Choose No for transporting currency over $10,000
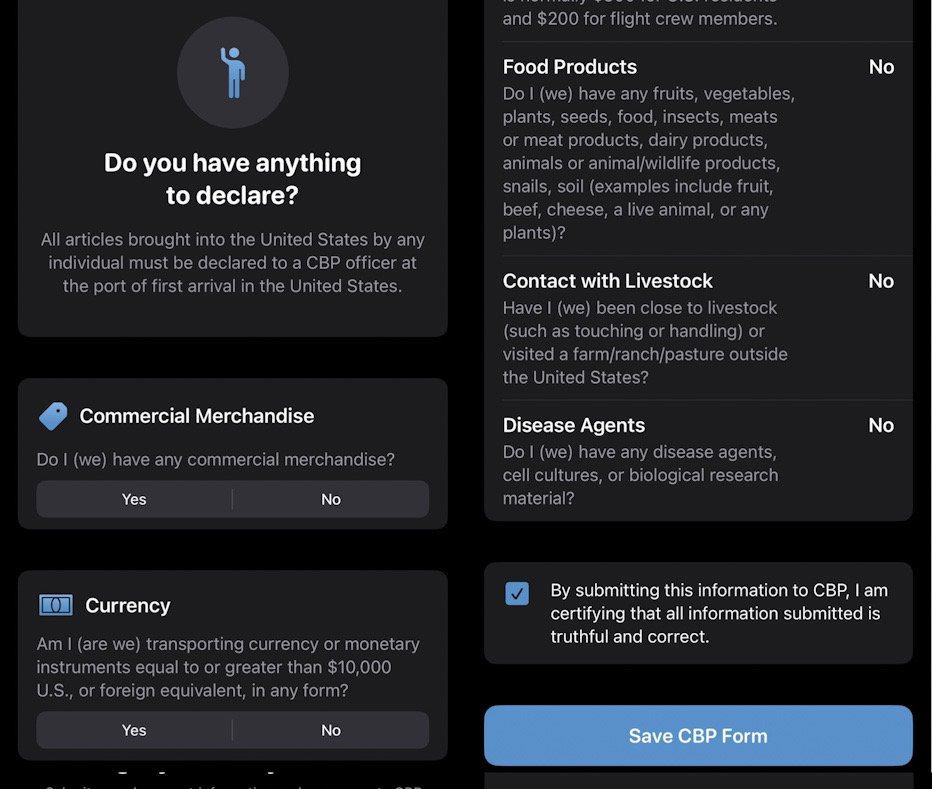The image size is (932, 789). pos(330,730)
